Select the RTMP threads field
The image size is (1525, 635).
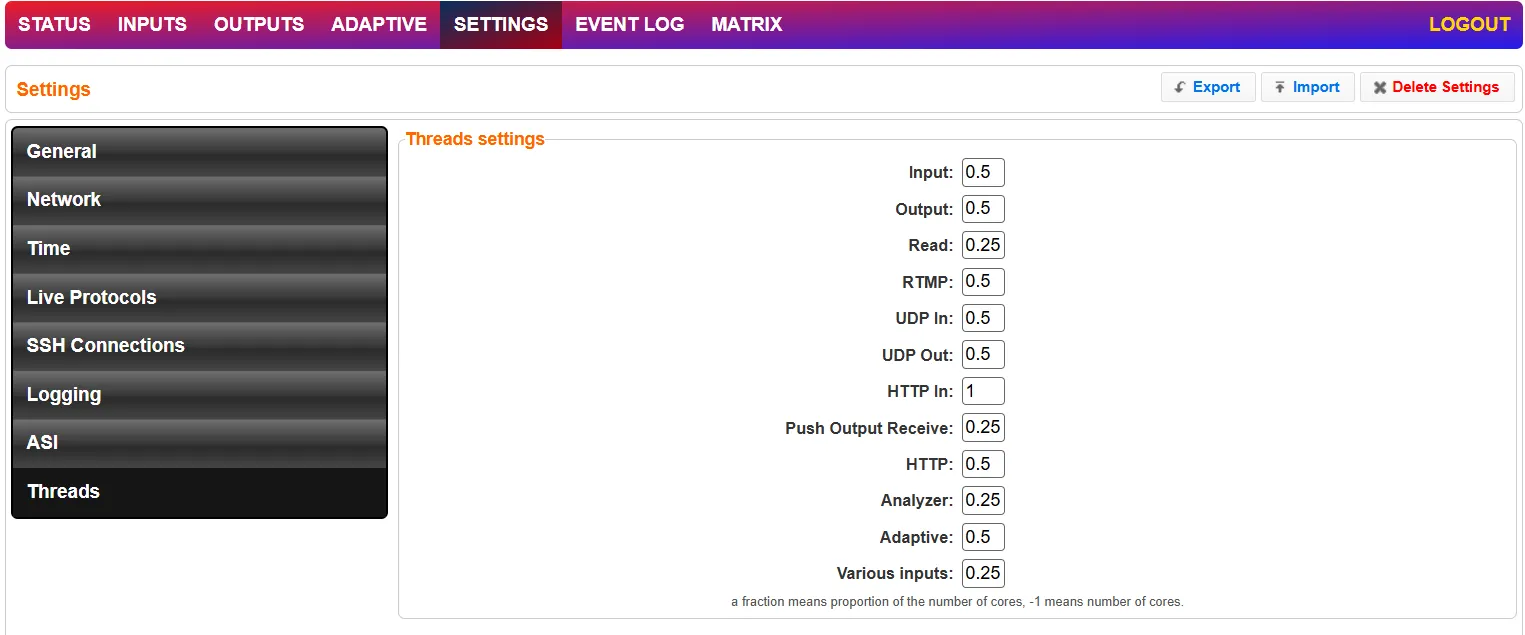(x=983, y=282)
